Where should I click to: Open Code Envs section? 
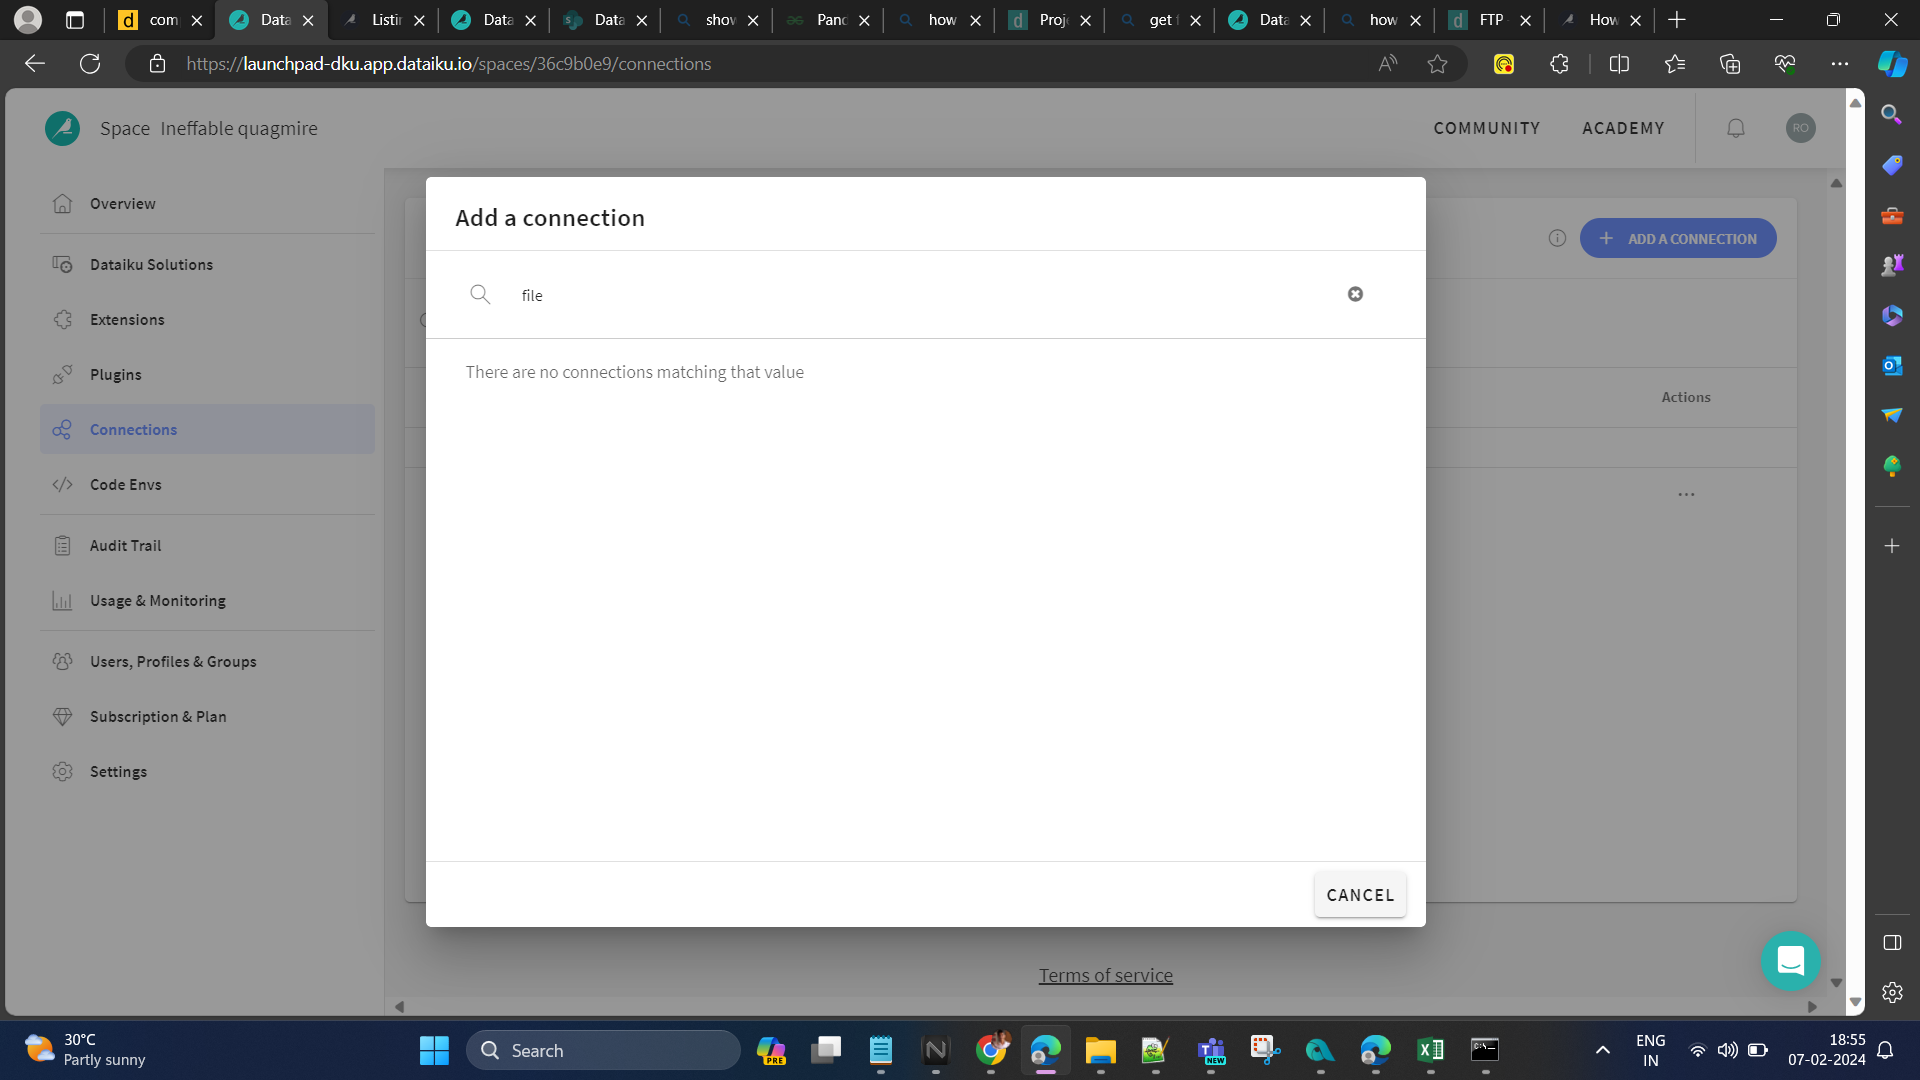coord(207,485)
